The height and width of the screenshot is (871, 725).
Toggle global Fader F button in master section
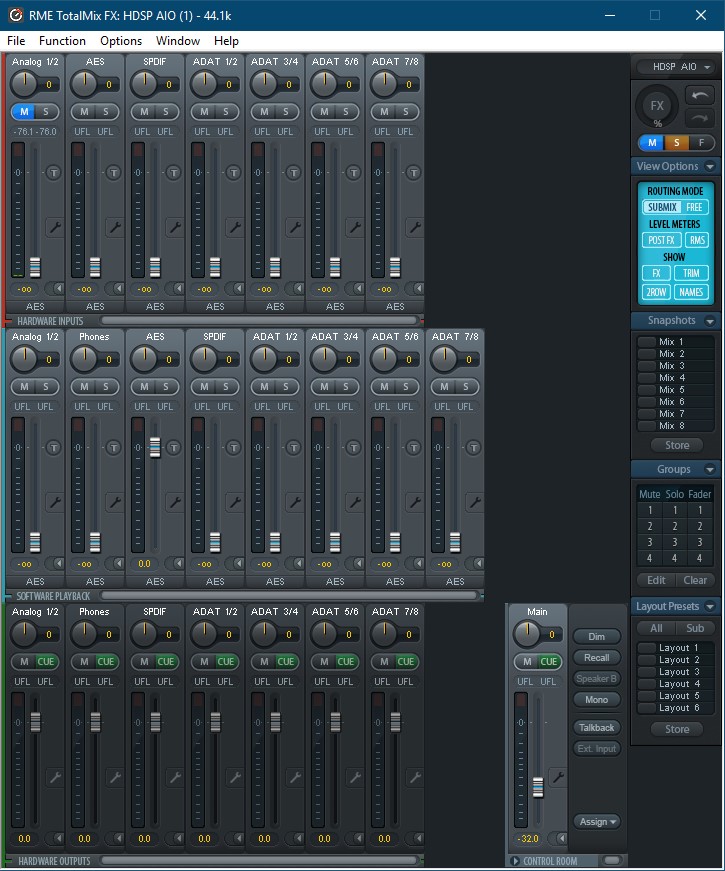click(x=701, y=143)
